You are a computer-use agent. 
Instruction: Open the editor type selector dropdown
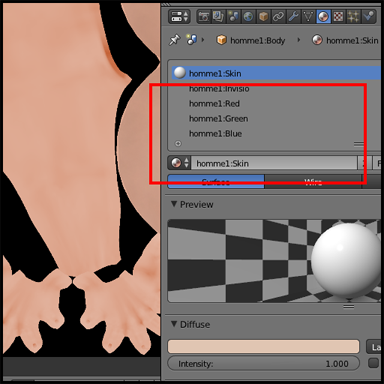[179, 16]
